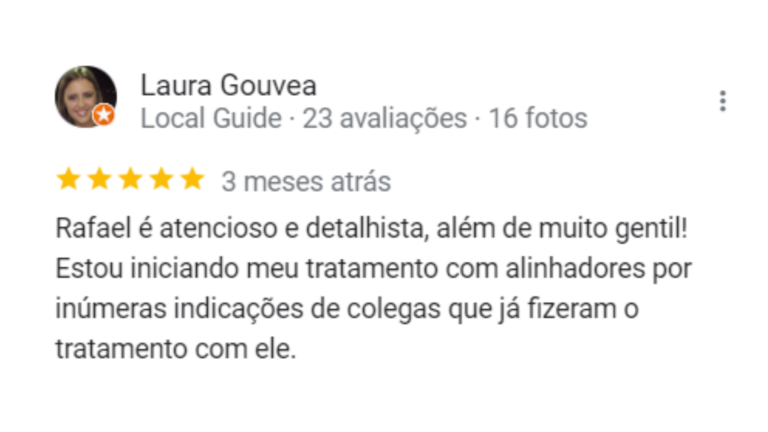Click the orange Local Guide star badge
Viewport: 768px width, 432px height.
coord(104,115)
